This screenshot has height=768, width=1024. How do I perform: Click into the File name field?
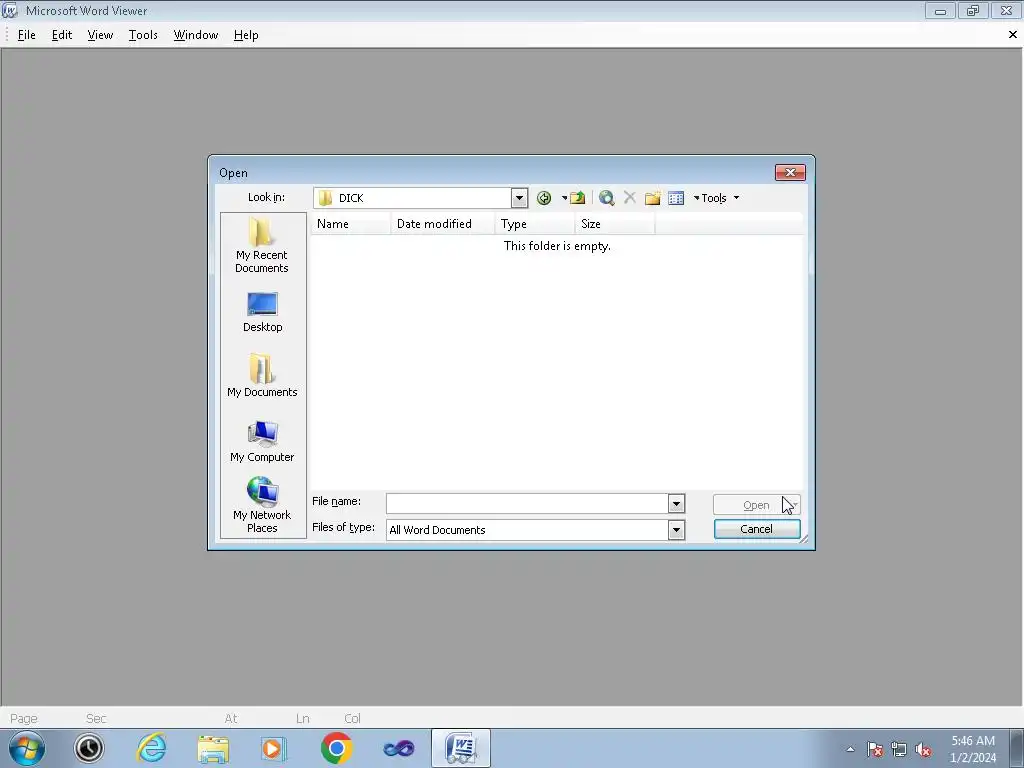(527, 504)
